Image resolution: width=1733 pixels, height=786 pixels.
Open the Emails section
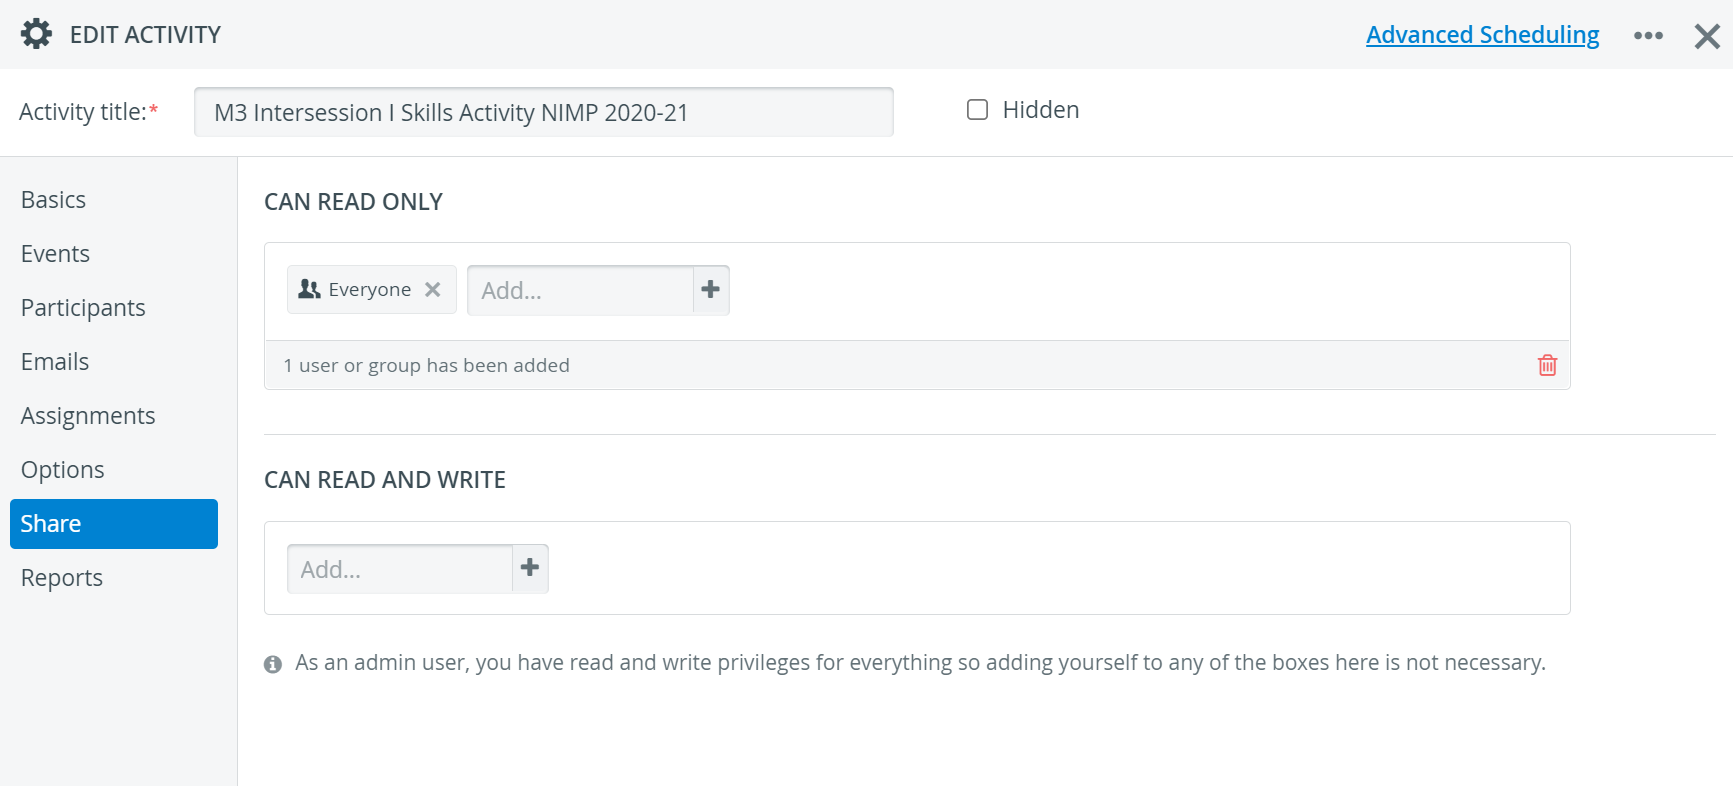pos(55,362)
